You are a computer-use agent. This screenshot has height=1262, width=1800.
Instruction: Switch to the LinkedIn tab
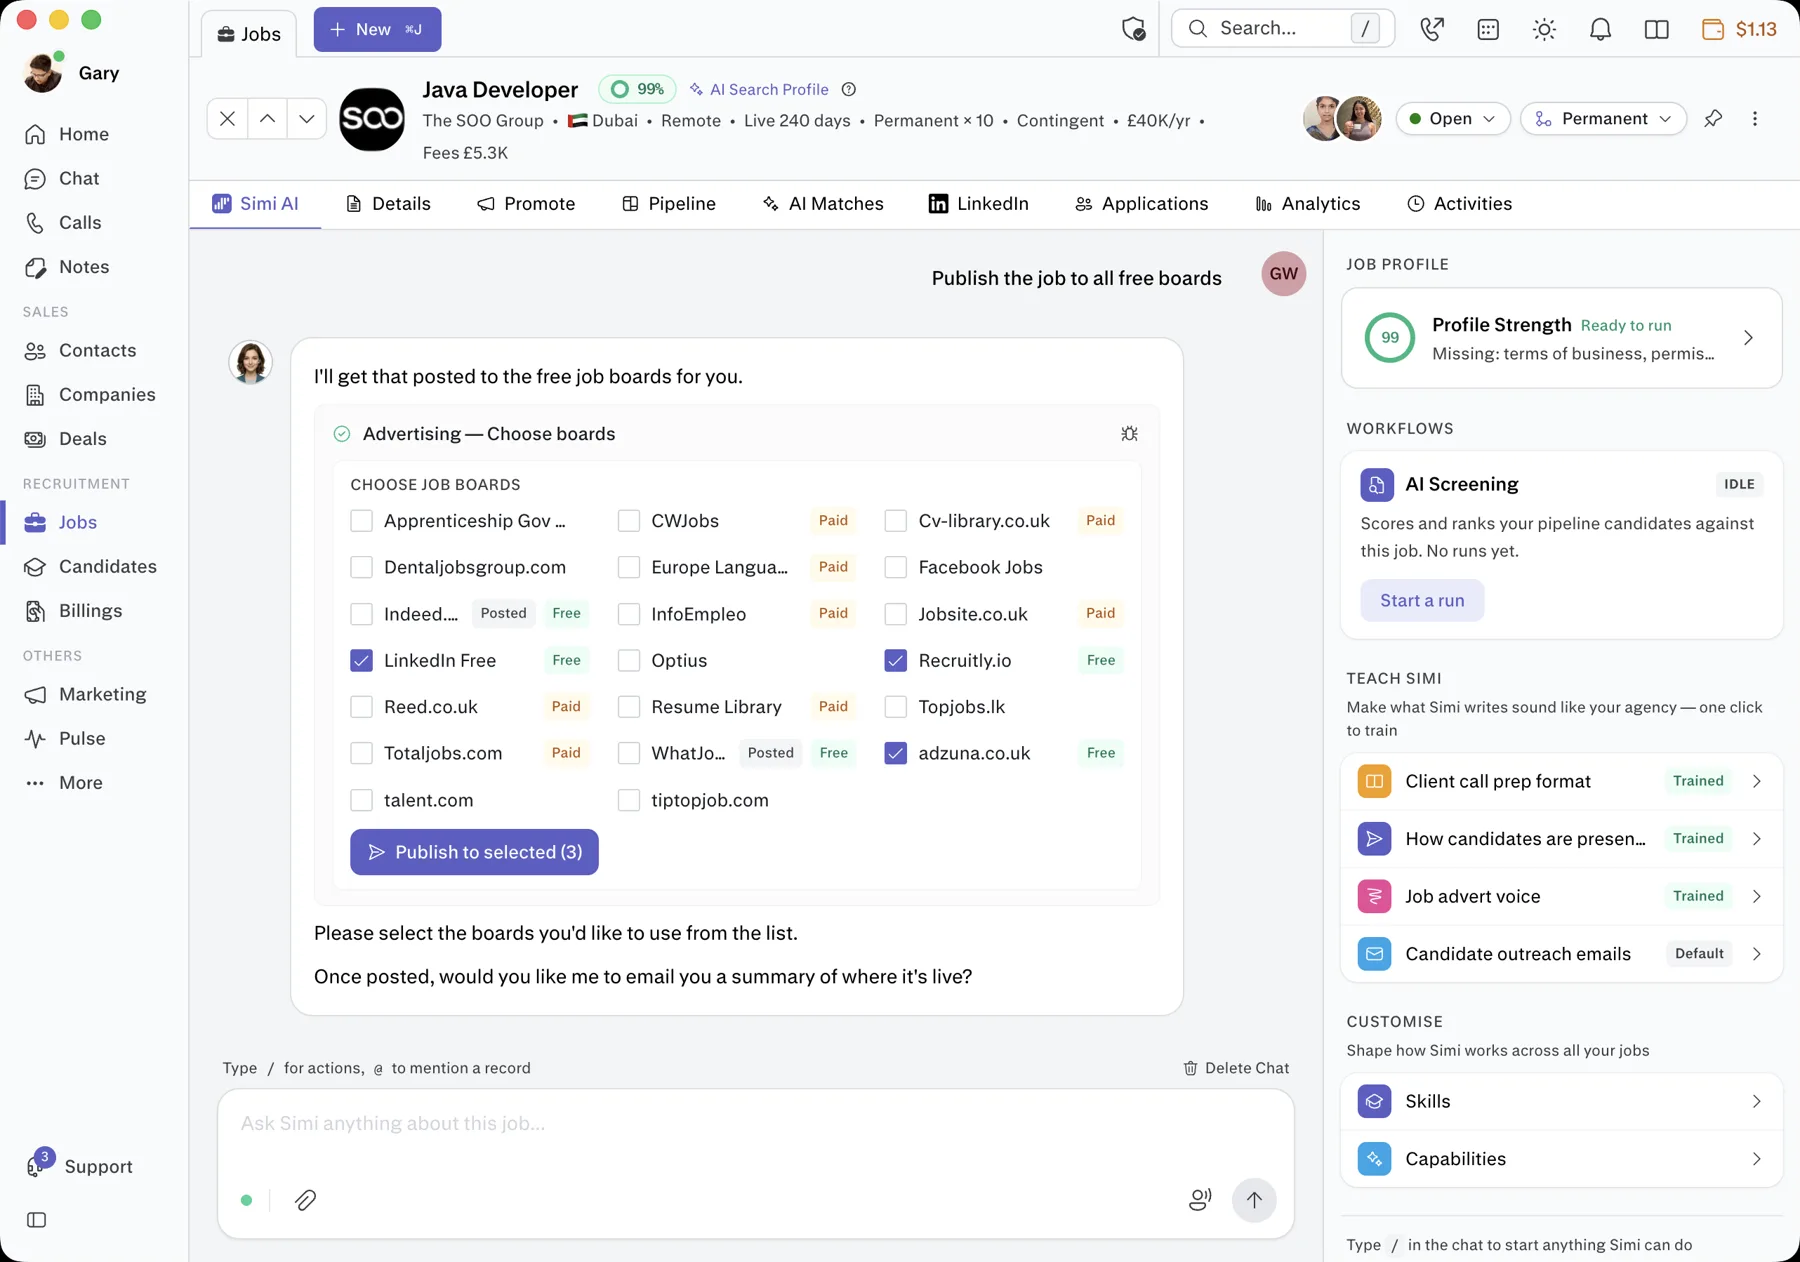(x=979, y=204)
